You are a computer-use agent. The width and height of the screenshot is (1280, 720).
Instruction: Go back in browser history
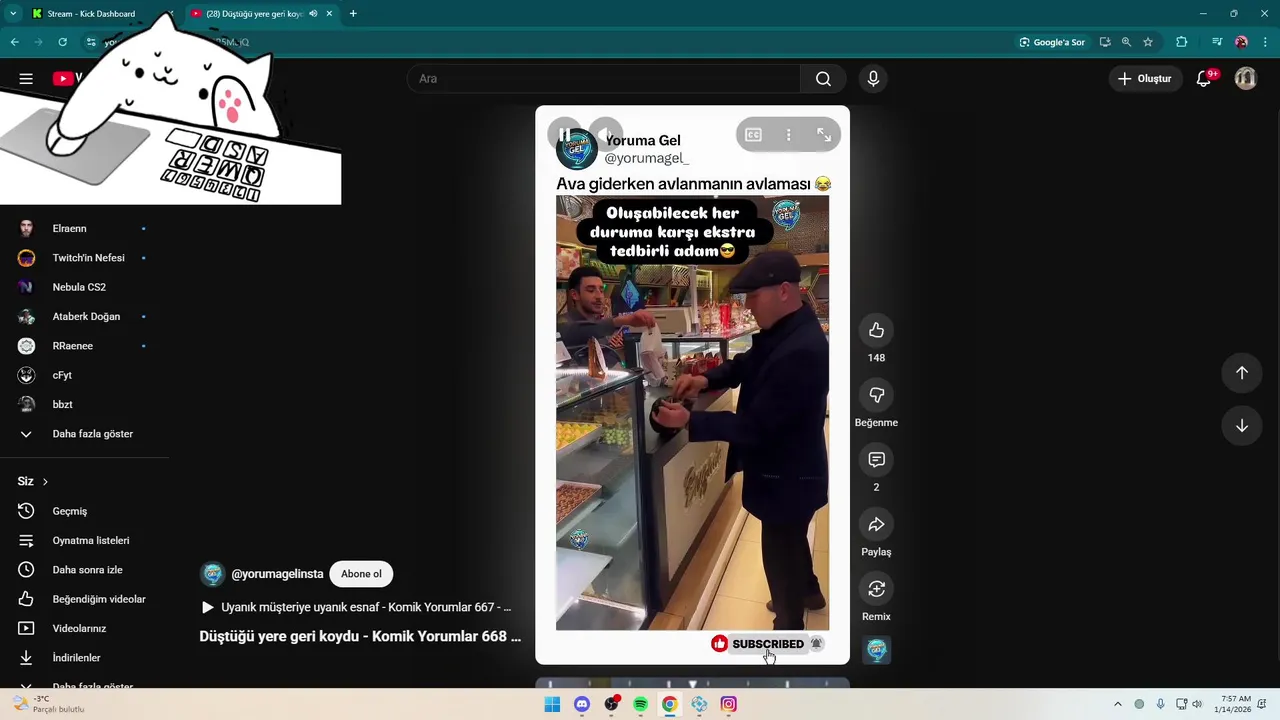coord(15,42)
